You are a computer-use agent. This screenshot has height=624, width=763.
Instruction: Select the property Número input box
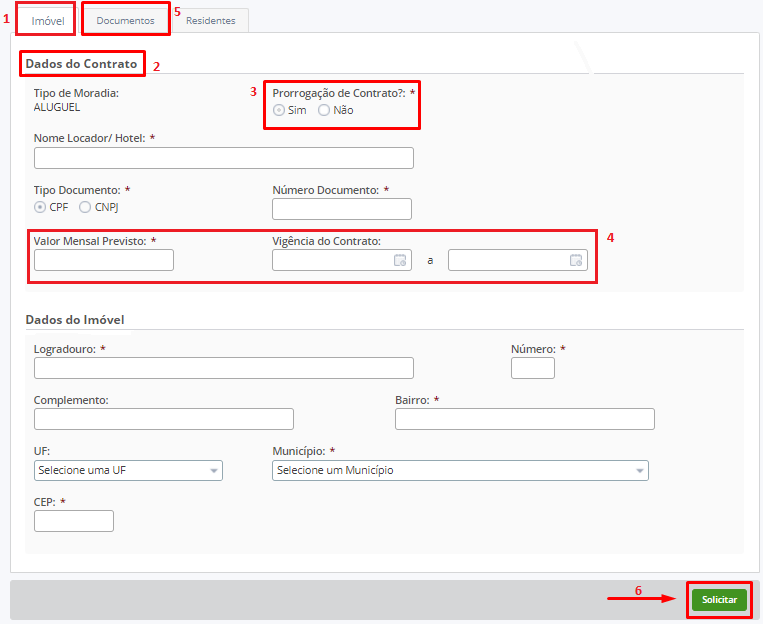tap(532, 368)
